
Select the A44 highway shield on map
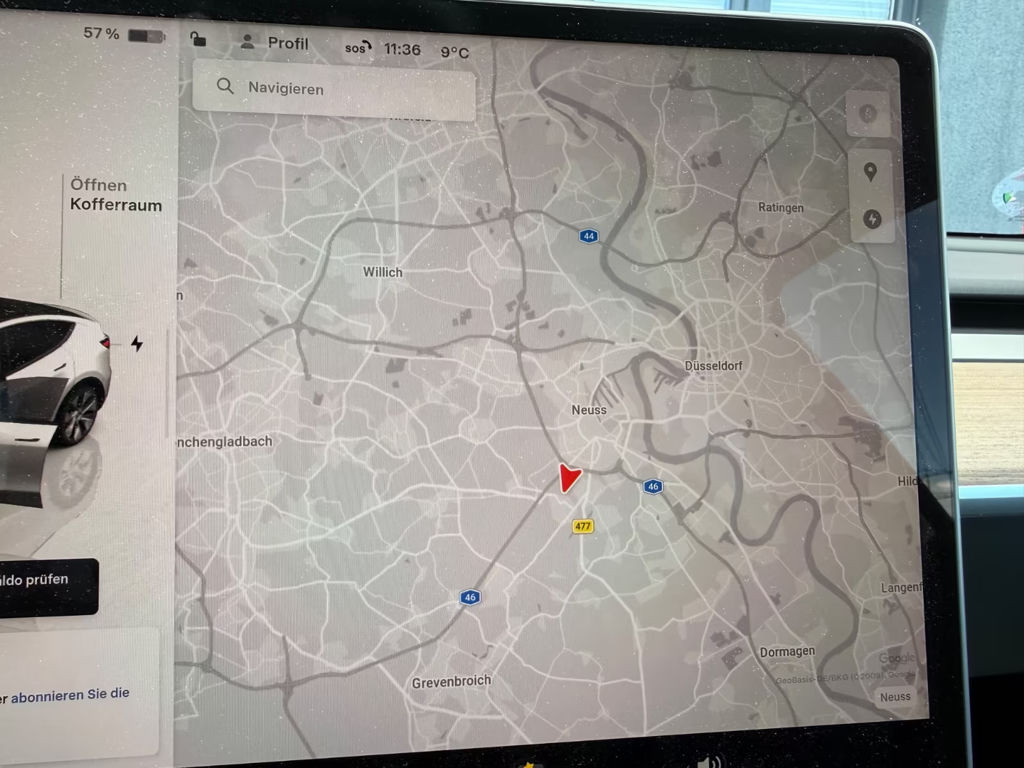click(x=588, y=236)
